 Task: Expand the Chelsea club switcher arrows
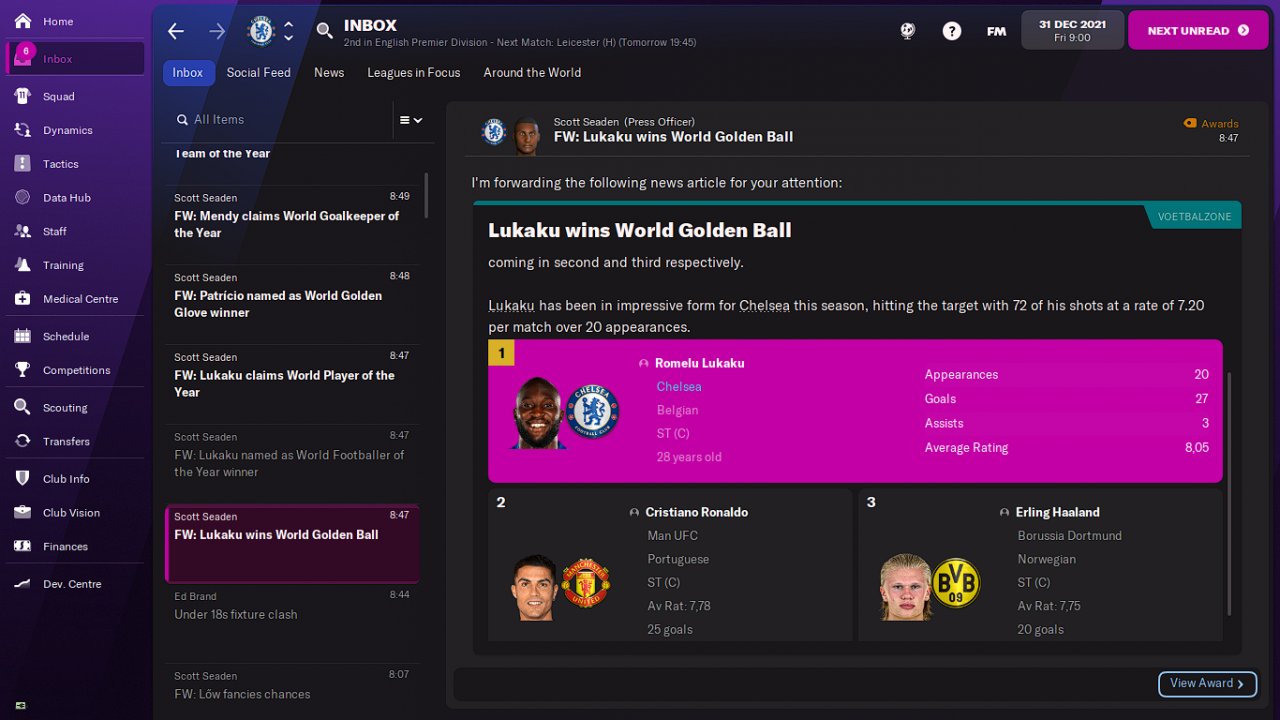(288, 31)
